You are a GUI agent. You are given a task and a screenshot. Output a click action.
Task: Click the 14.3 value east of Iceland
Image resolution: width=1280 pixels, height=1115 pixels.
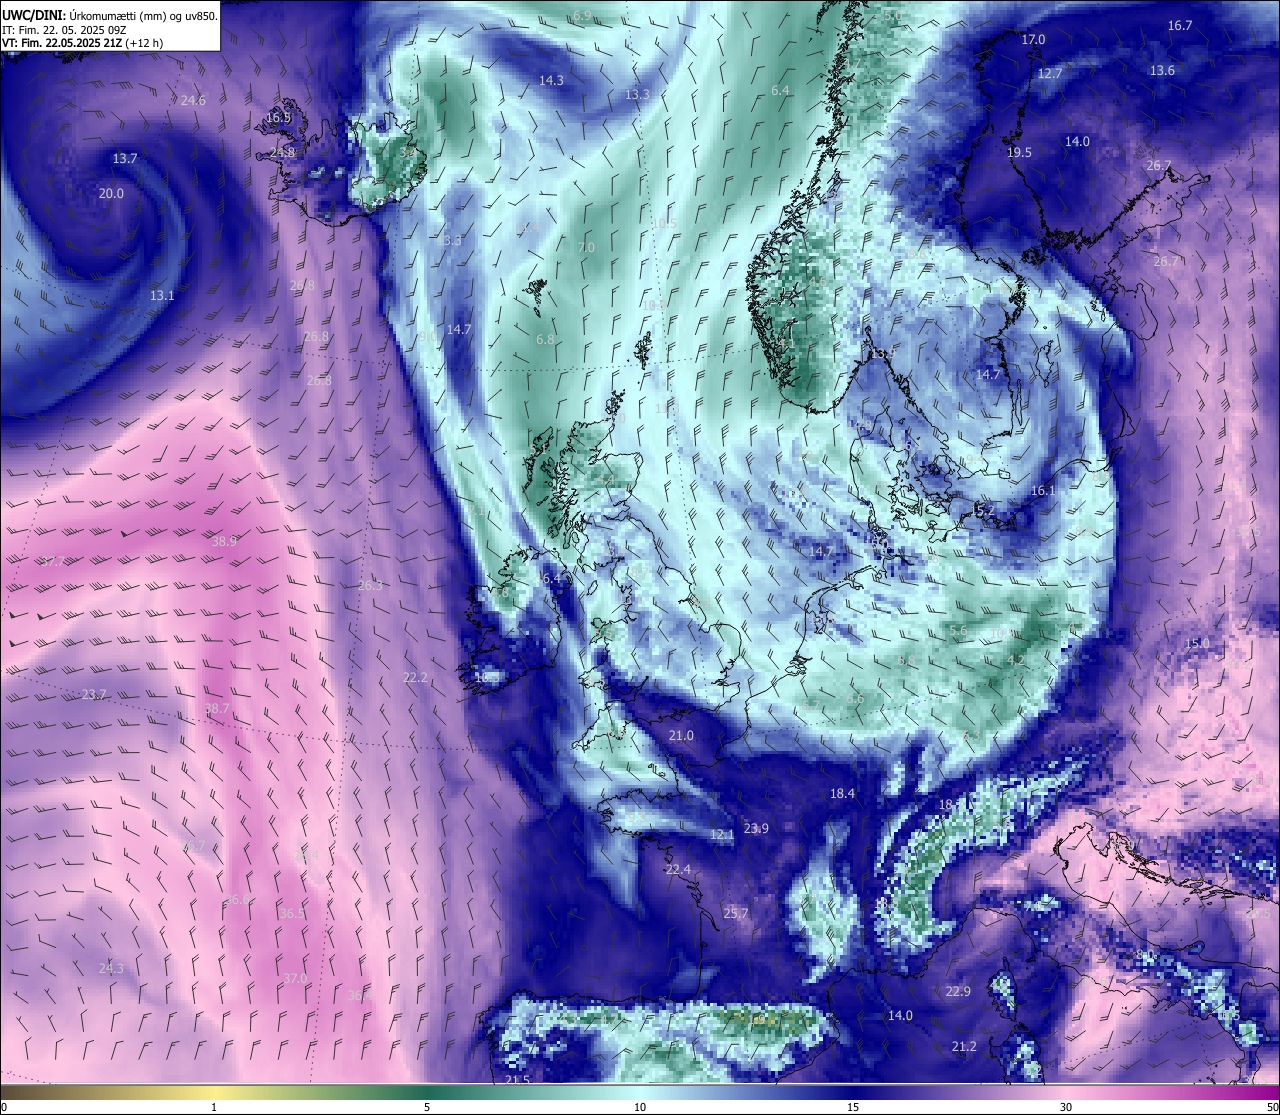[551, 80]
